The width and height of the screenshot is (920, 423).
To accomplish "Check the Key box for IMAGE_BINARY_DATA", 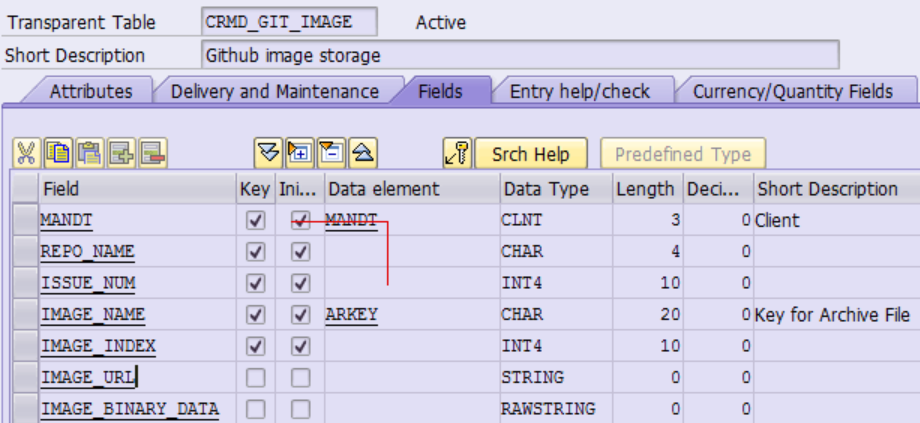I will (255, 409).
